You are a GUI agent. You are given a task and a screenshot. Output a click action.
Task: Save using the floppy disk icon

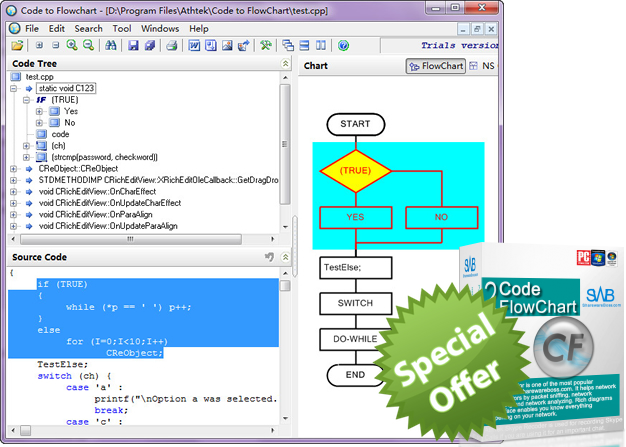coord(133,45)
